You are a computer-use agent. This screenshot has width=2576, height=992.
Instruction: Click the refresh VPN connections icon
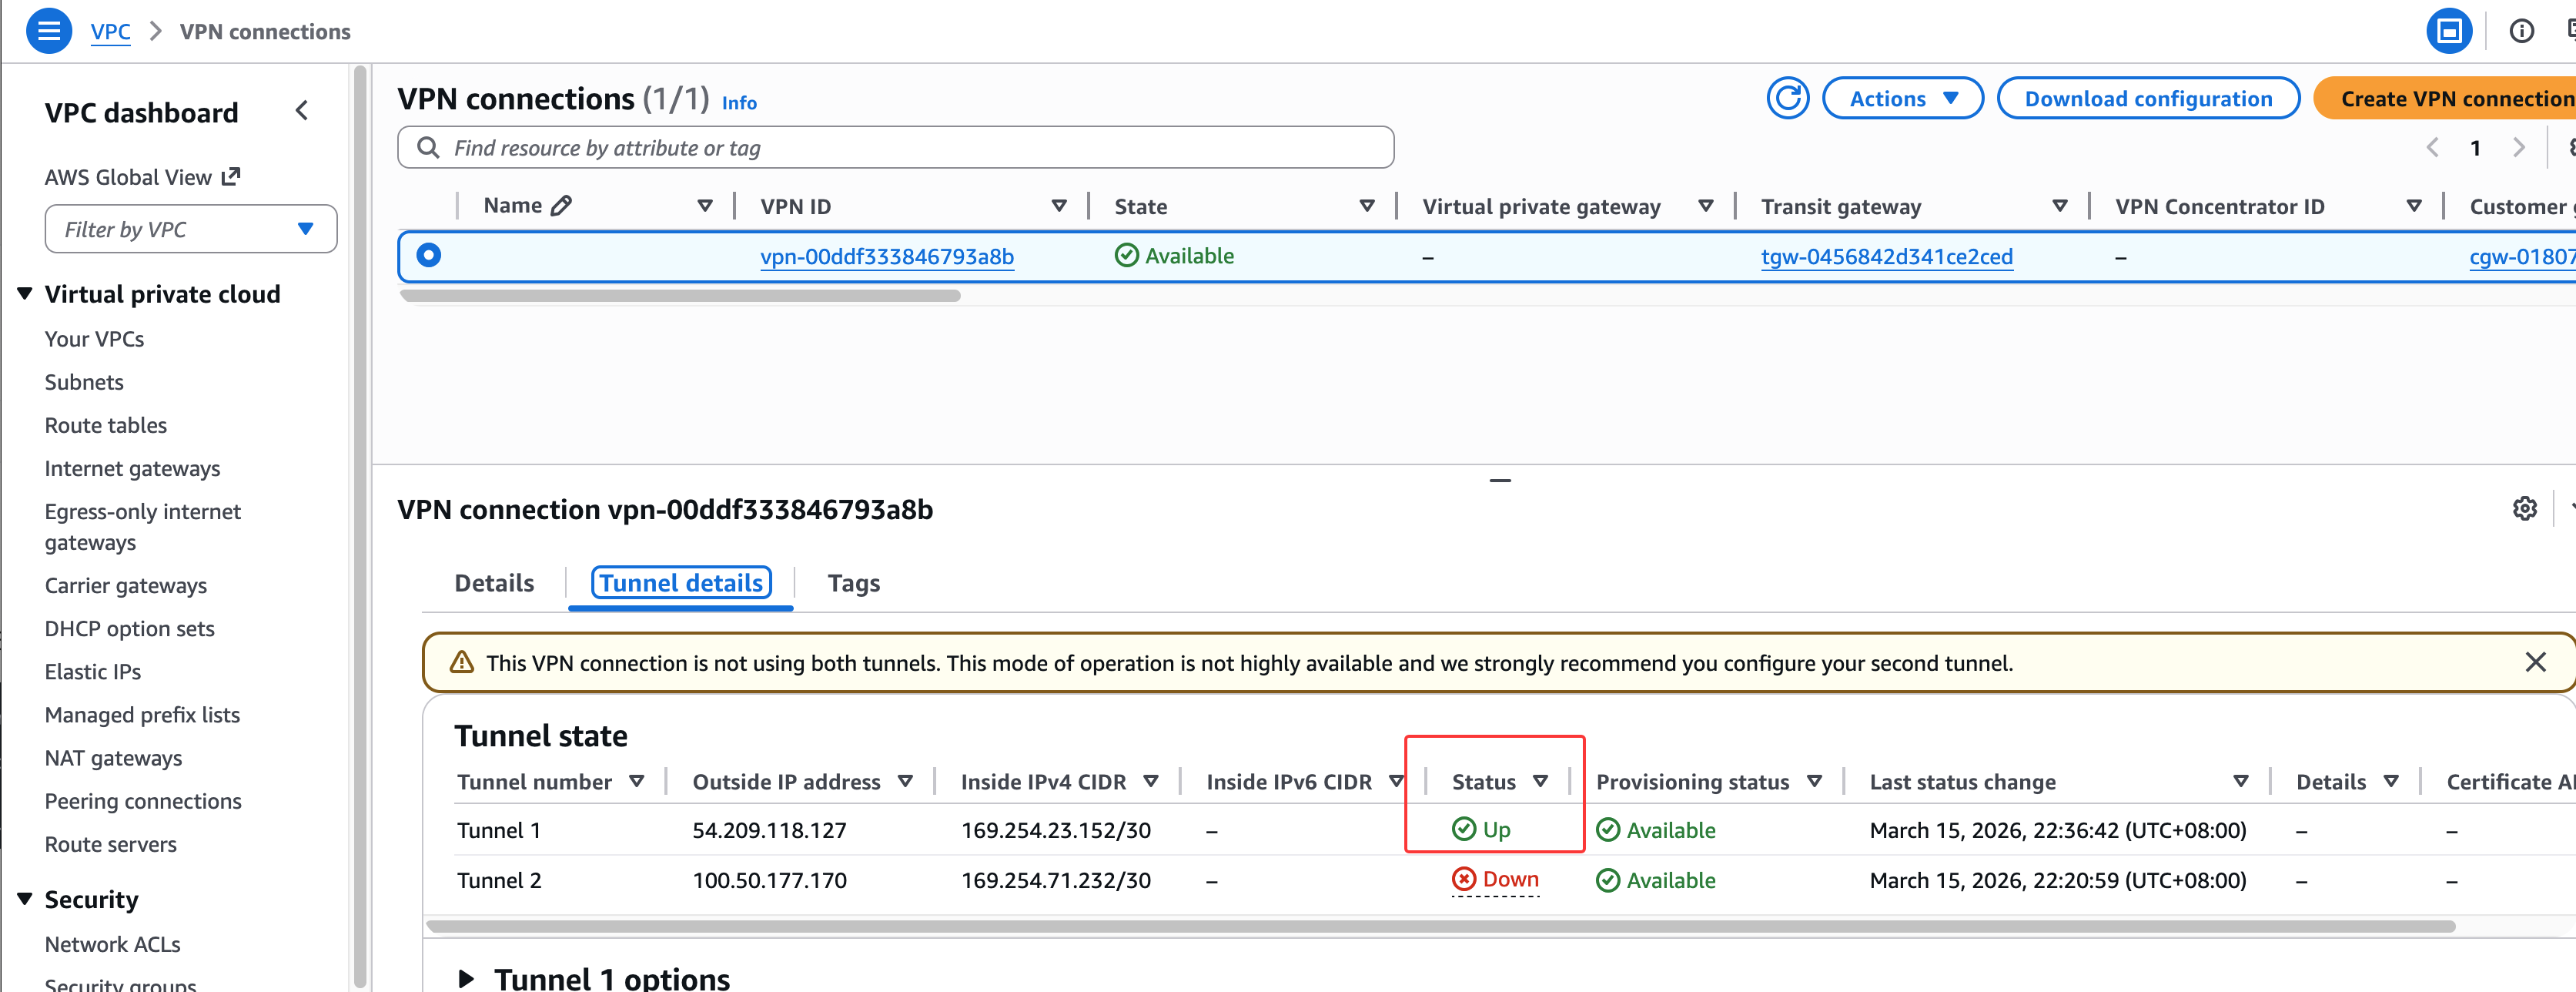pos(1787,98)
